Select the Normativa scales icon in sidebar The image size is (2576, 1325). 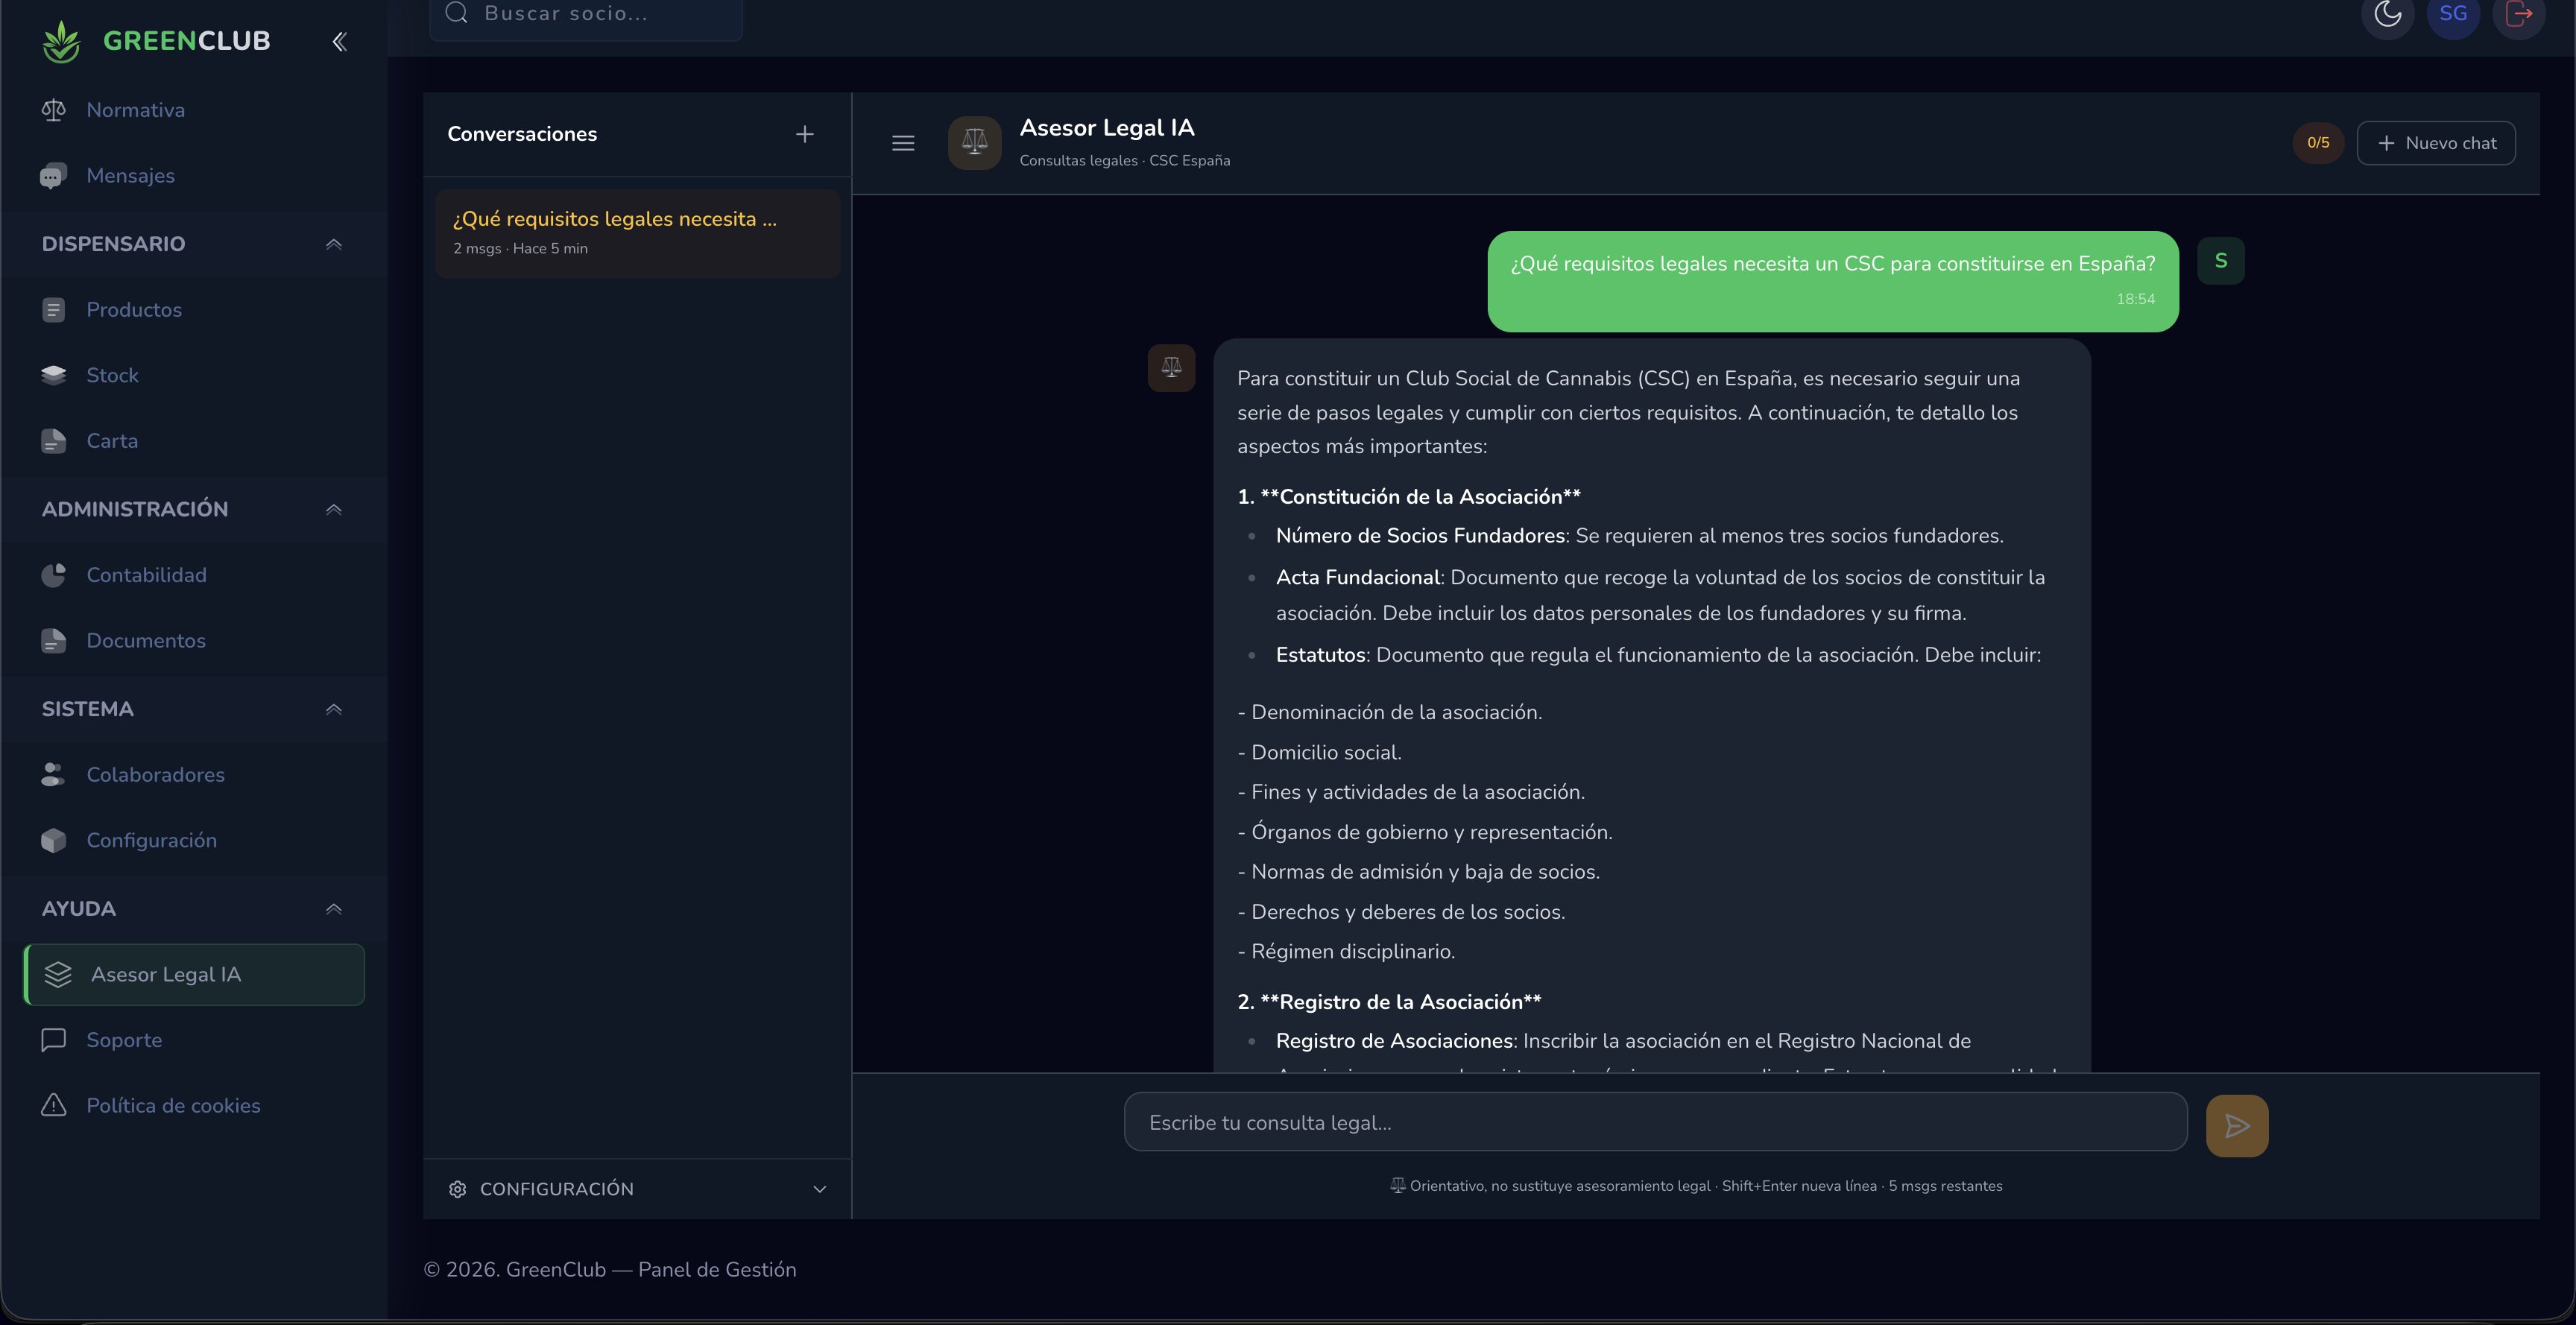coord(53,110)
